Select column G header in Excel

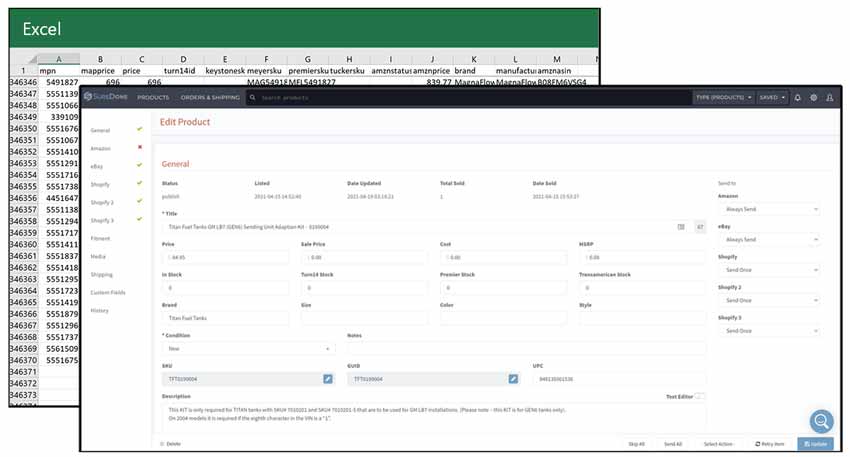point(307,59)
